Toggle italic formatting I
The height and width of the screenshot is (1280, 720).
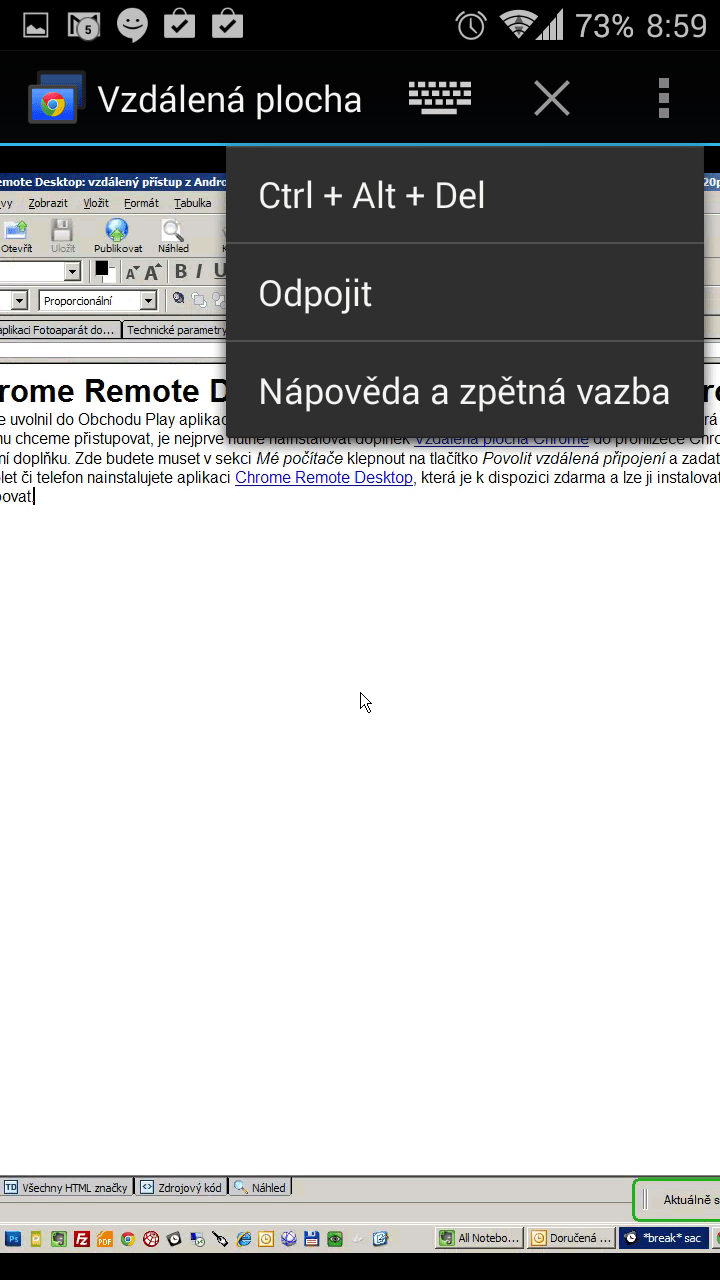pyautogui.click(x=199, y=271)
